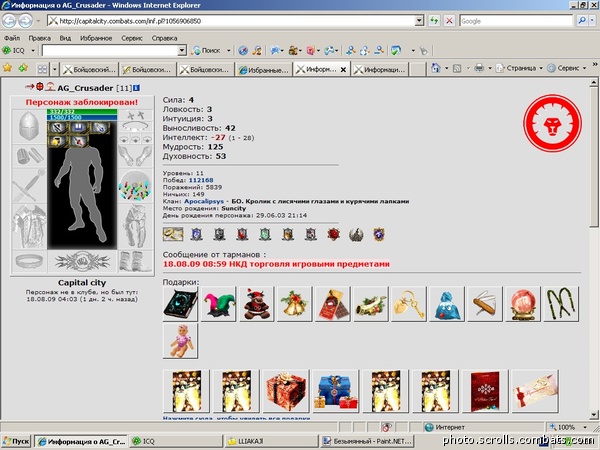
Task: Click the Print icon
Action: (479, 68)
